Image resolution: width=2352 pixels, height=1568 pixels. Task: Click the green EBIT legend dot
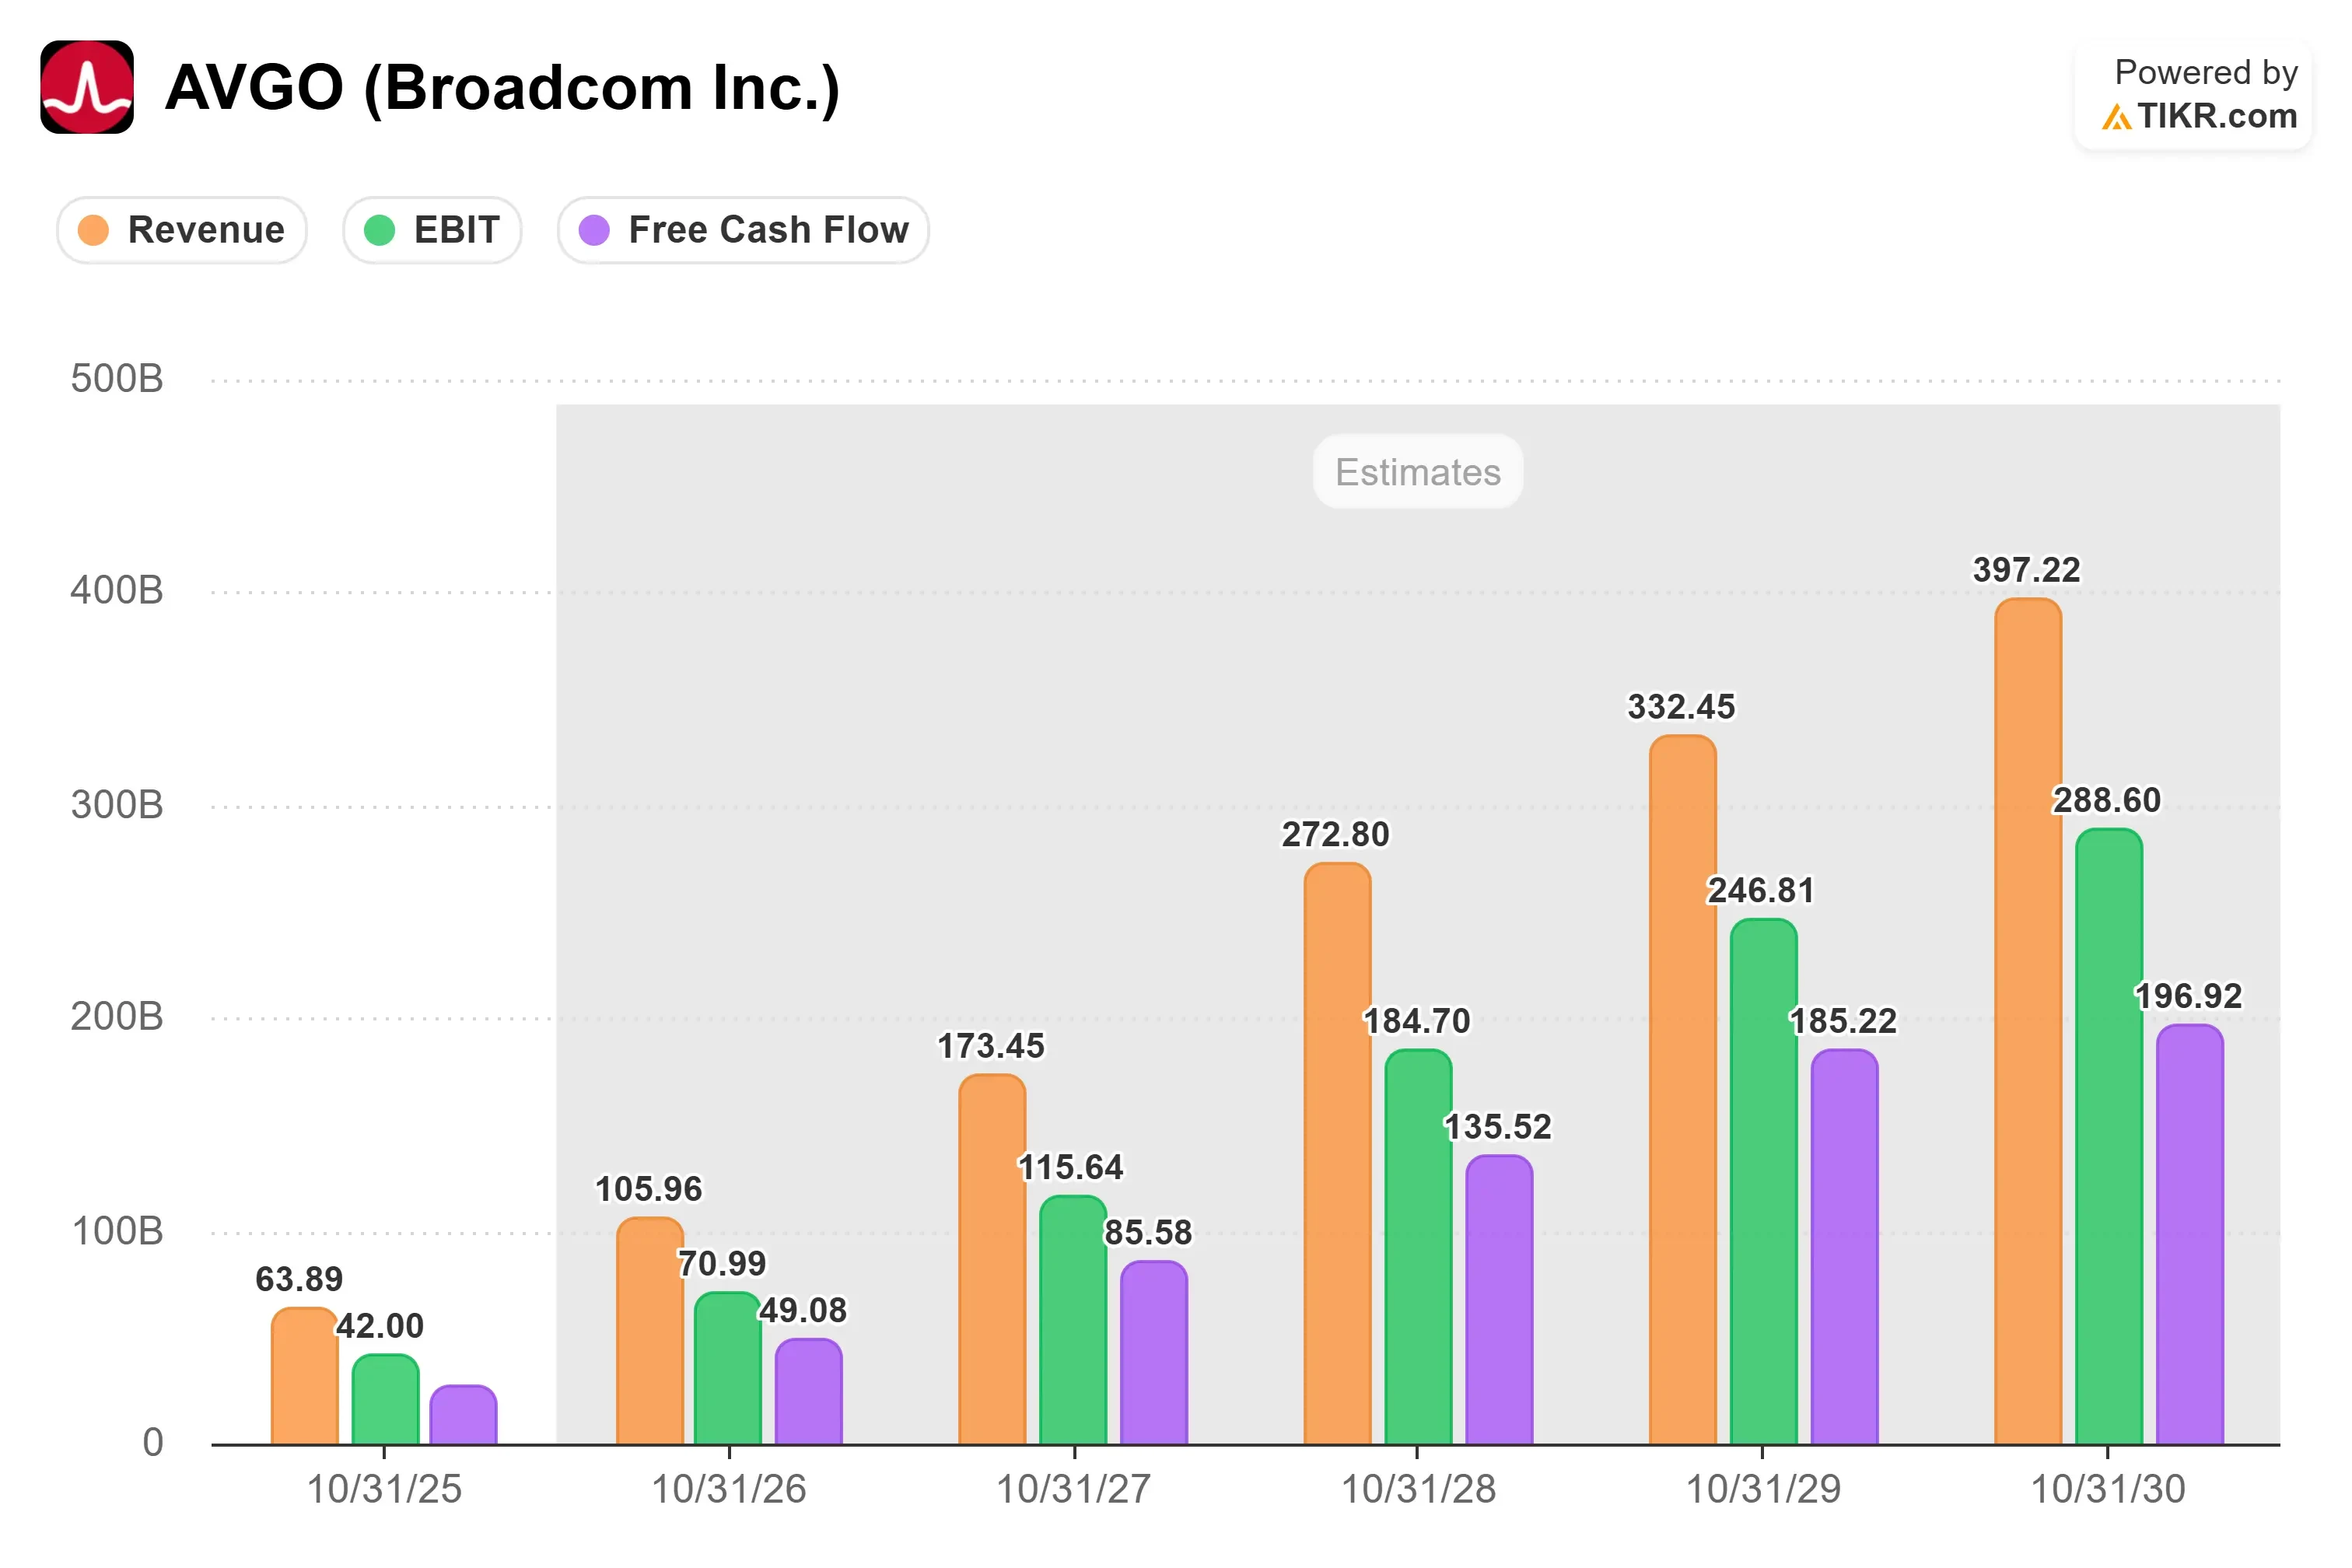pos(380,230)
